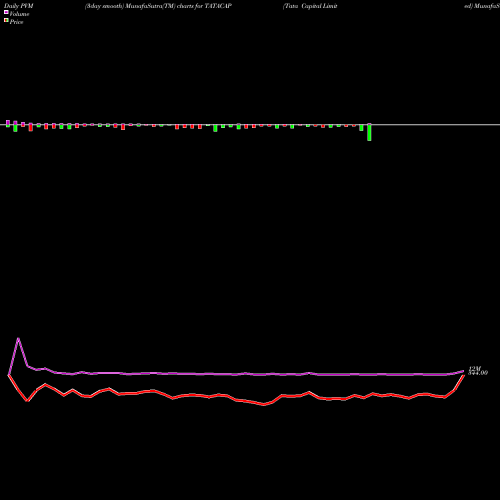500x500 pixels.
Task: Click the chart title mentioning TATACAP
Action: [158, 6]
